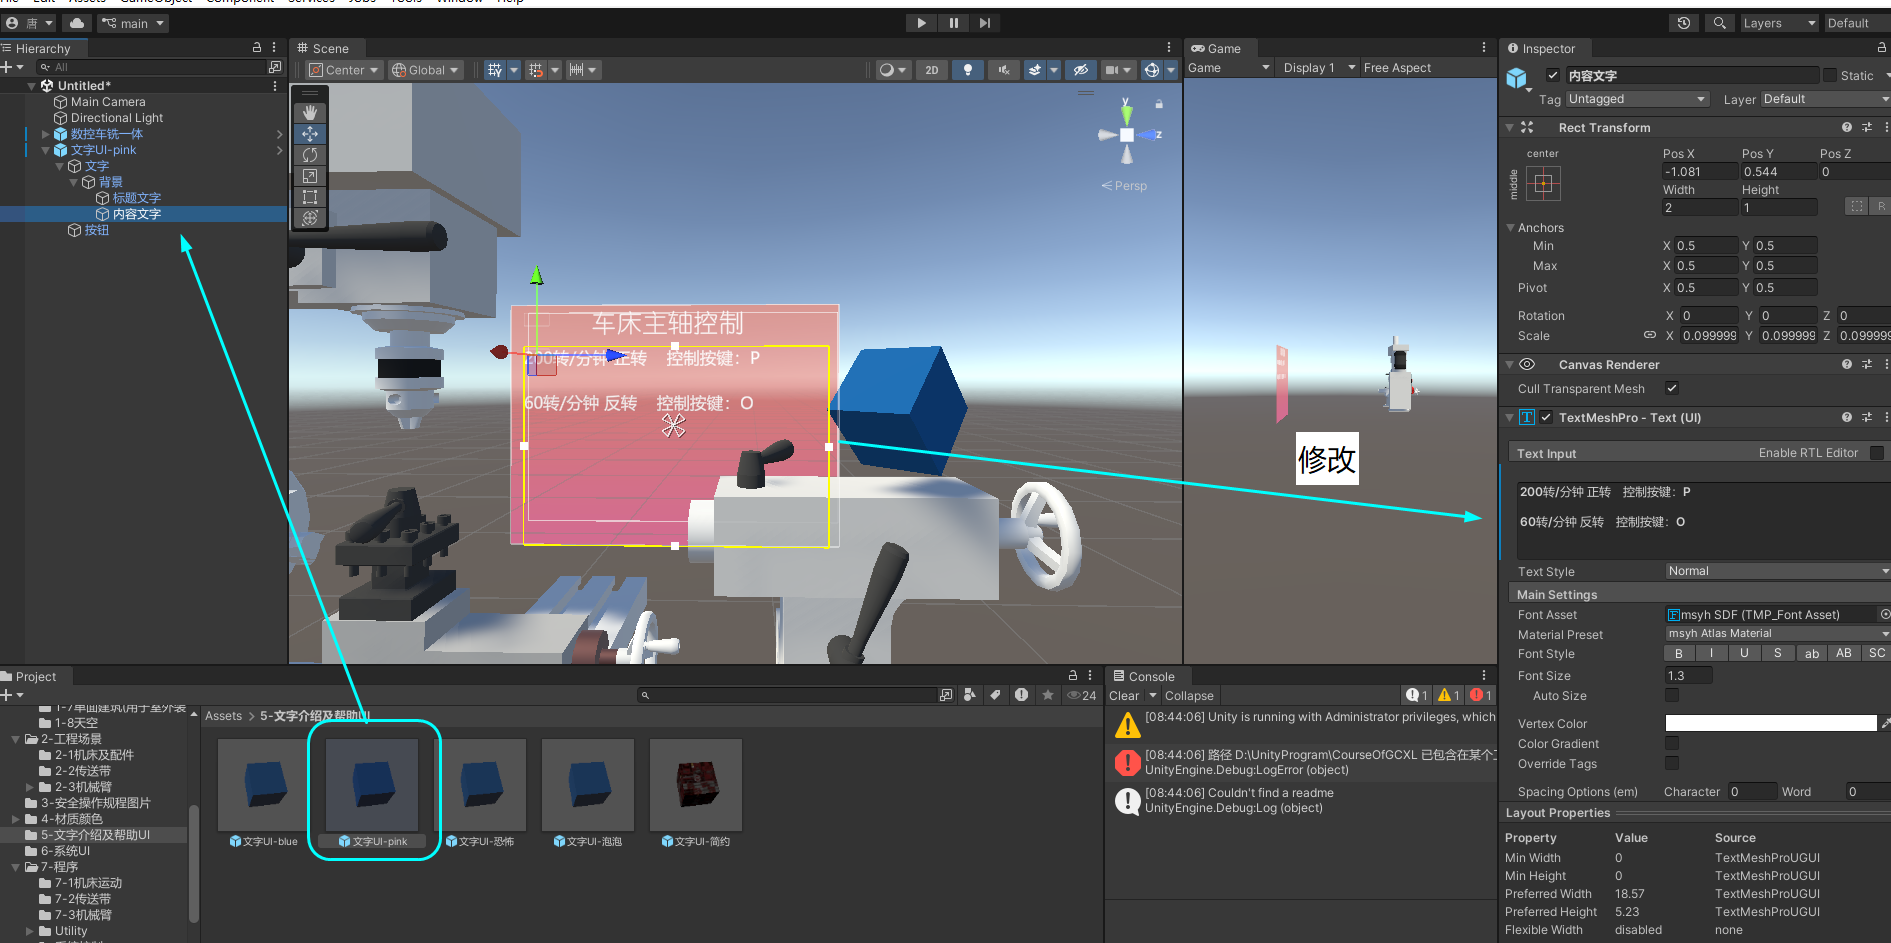Open the Tag Untagged dropdown

tap(1637, 99)
